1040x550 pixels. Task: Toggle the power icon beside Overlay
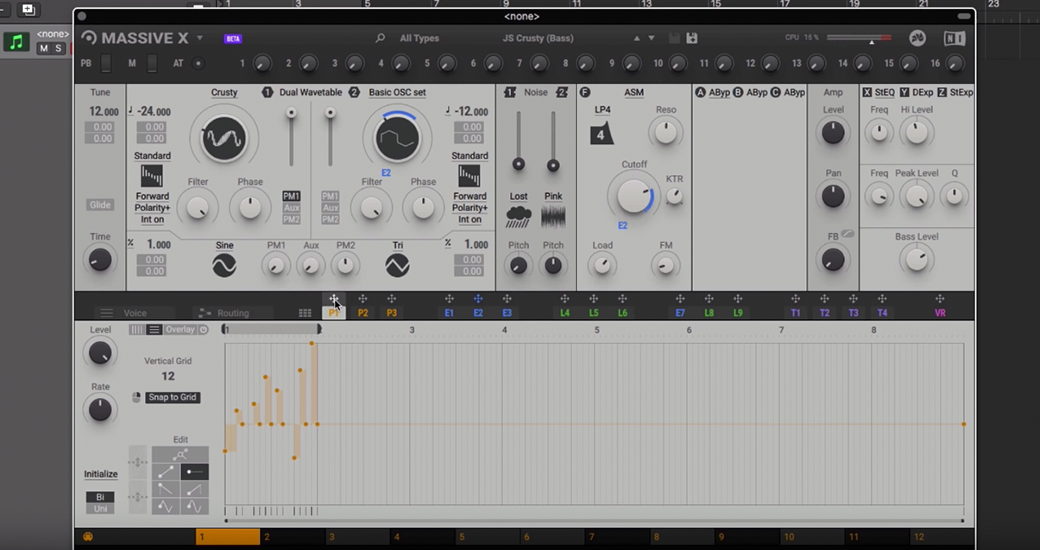(x=203, y=330)
